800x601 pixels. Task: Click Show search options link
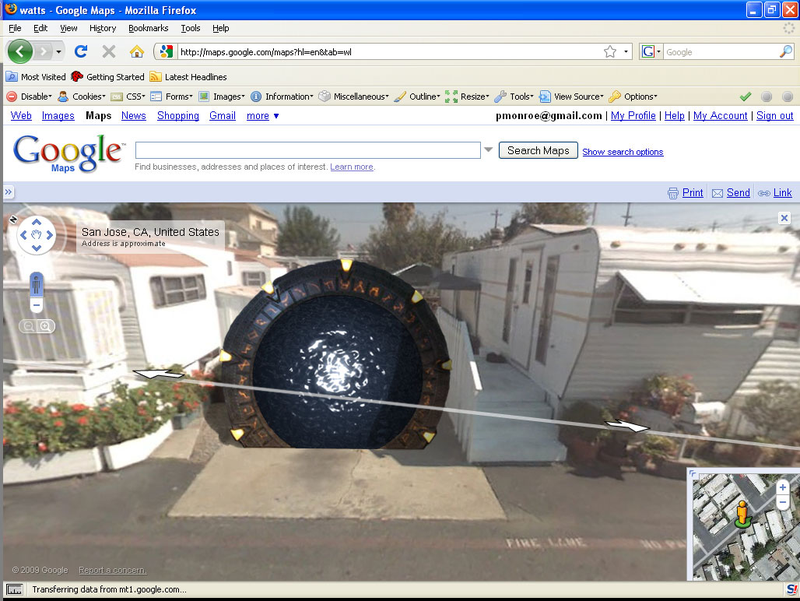tap(622, 152)
